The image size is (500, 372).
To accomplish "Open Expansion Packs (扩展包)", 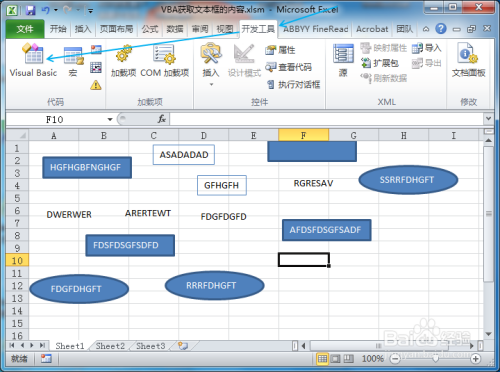I will pyautogui.click(x=380, y=63).
